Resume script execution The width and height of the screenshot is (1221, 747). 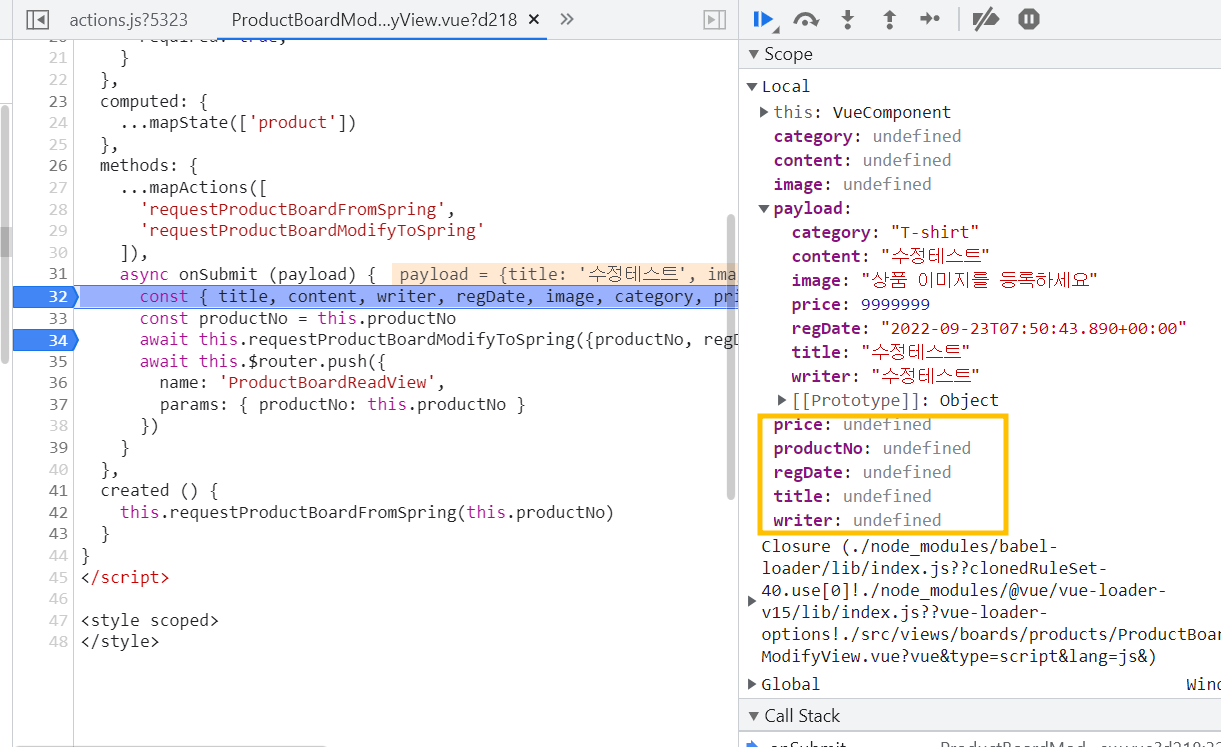pyautogui.click(x=764, y=19)
